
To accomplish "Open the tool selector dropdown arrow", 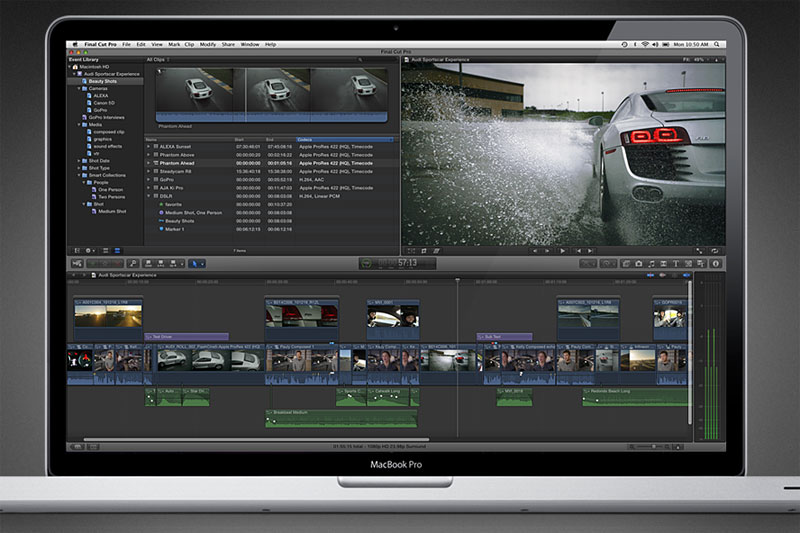I will [x=203, y=264].
